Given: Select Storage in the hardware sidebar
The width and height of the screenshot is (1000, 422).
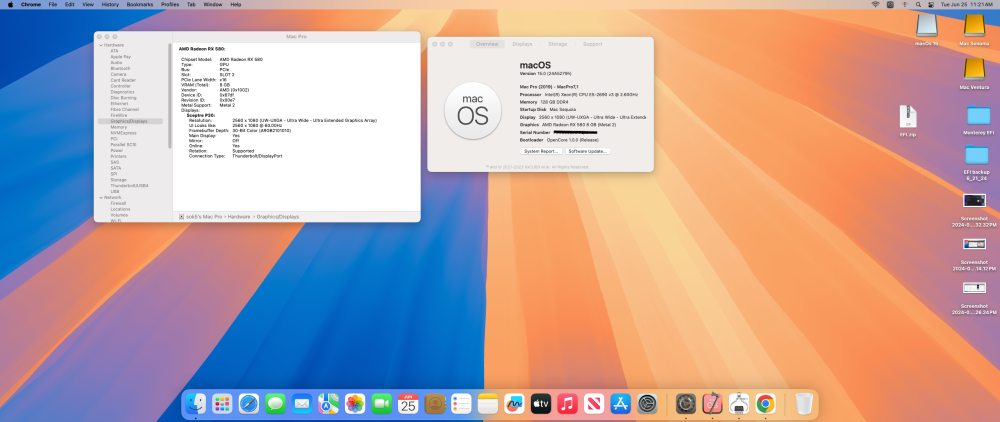Looking at the screenshot, I should coord(119,180).
